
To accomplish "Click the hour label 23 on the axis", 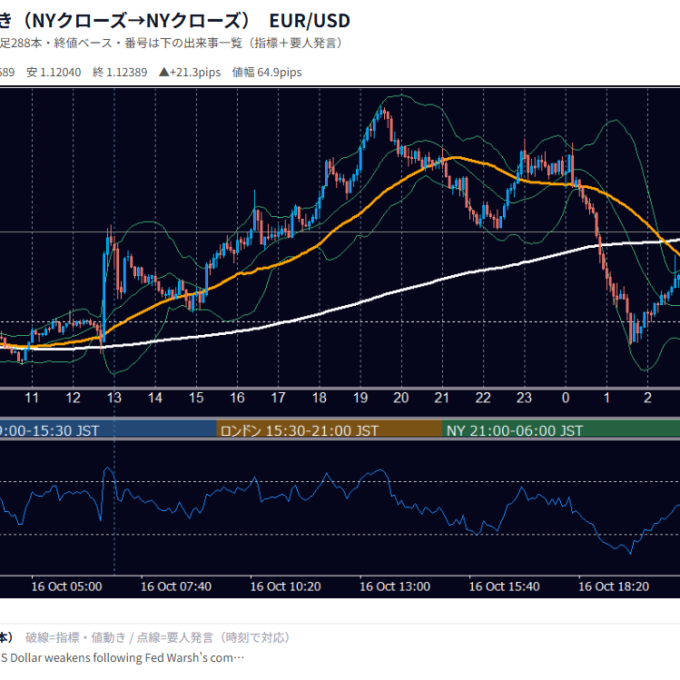I will click(x=524, y=398).
